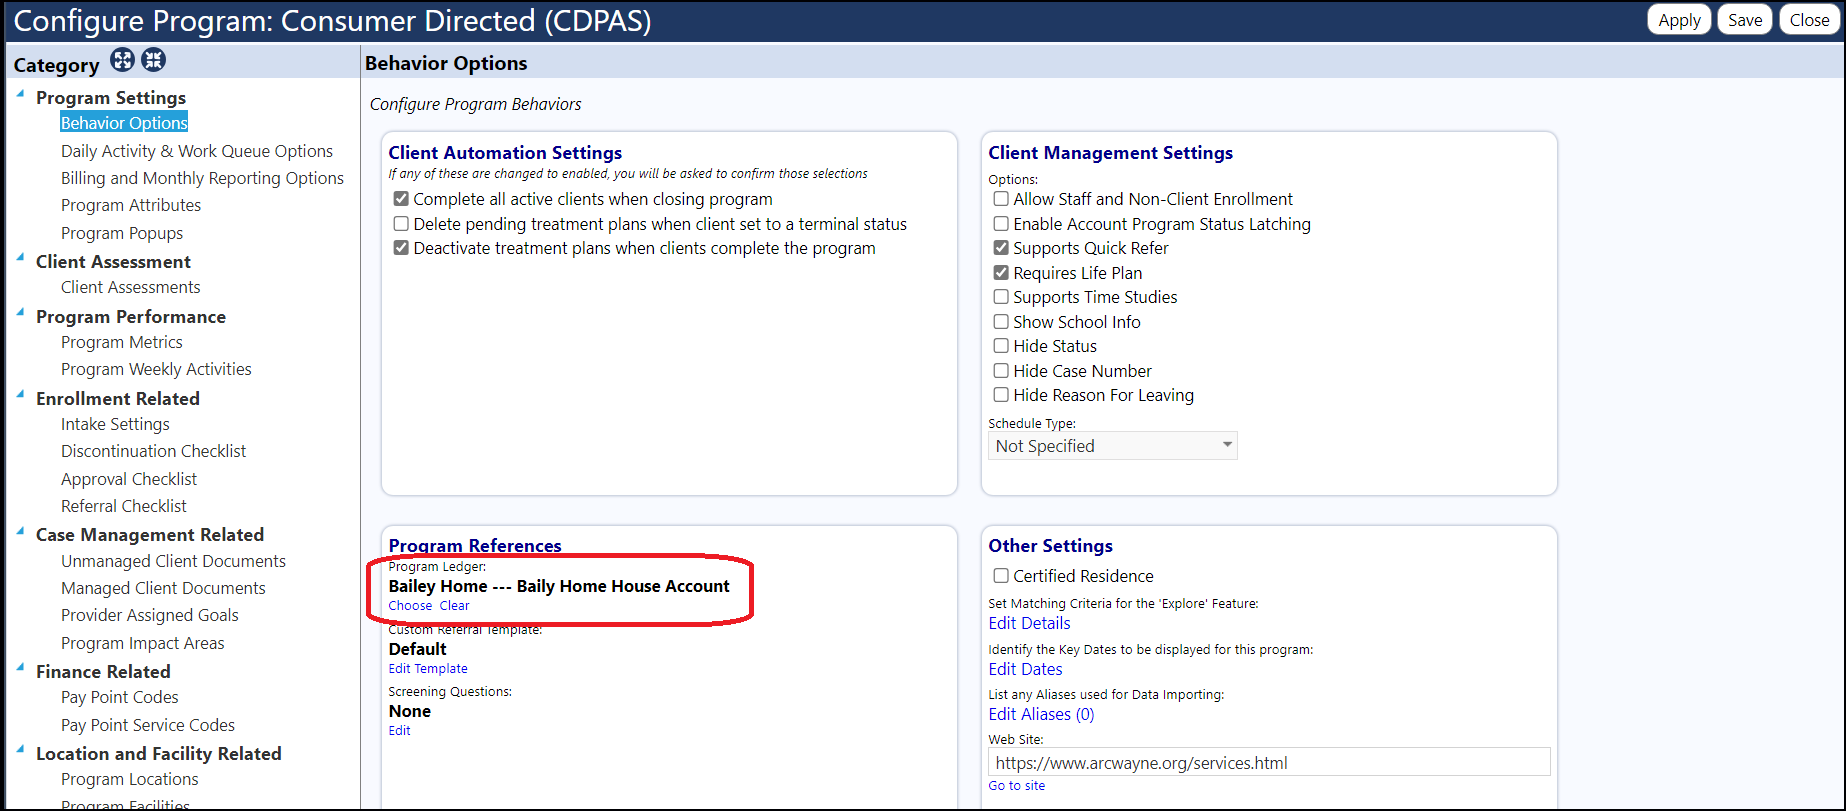Screen dimensions: 1846x811
Task: Edit the Screening Questions
Action: 400,731
